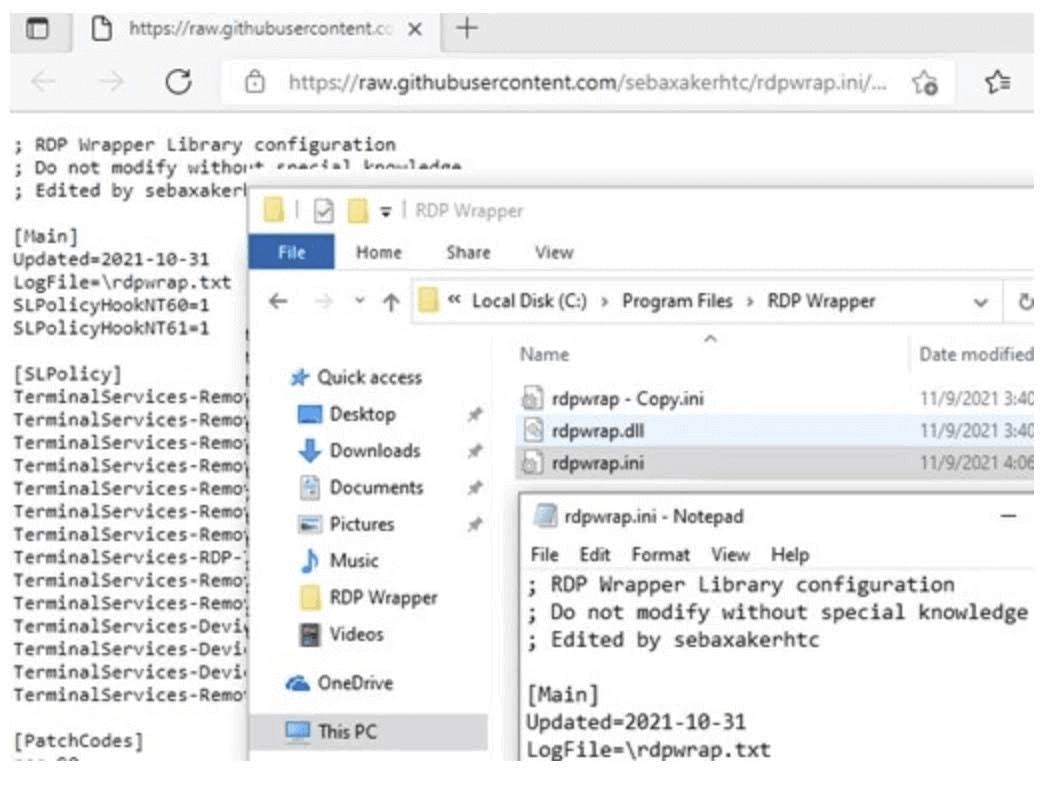Open Pictures in navigation pane
Viewport: 1048px width, 786px height.
[x=362, y=524]
